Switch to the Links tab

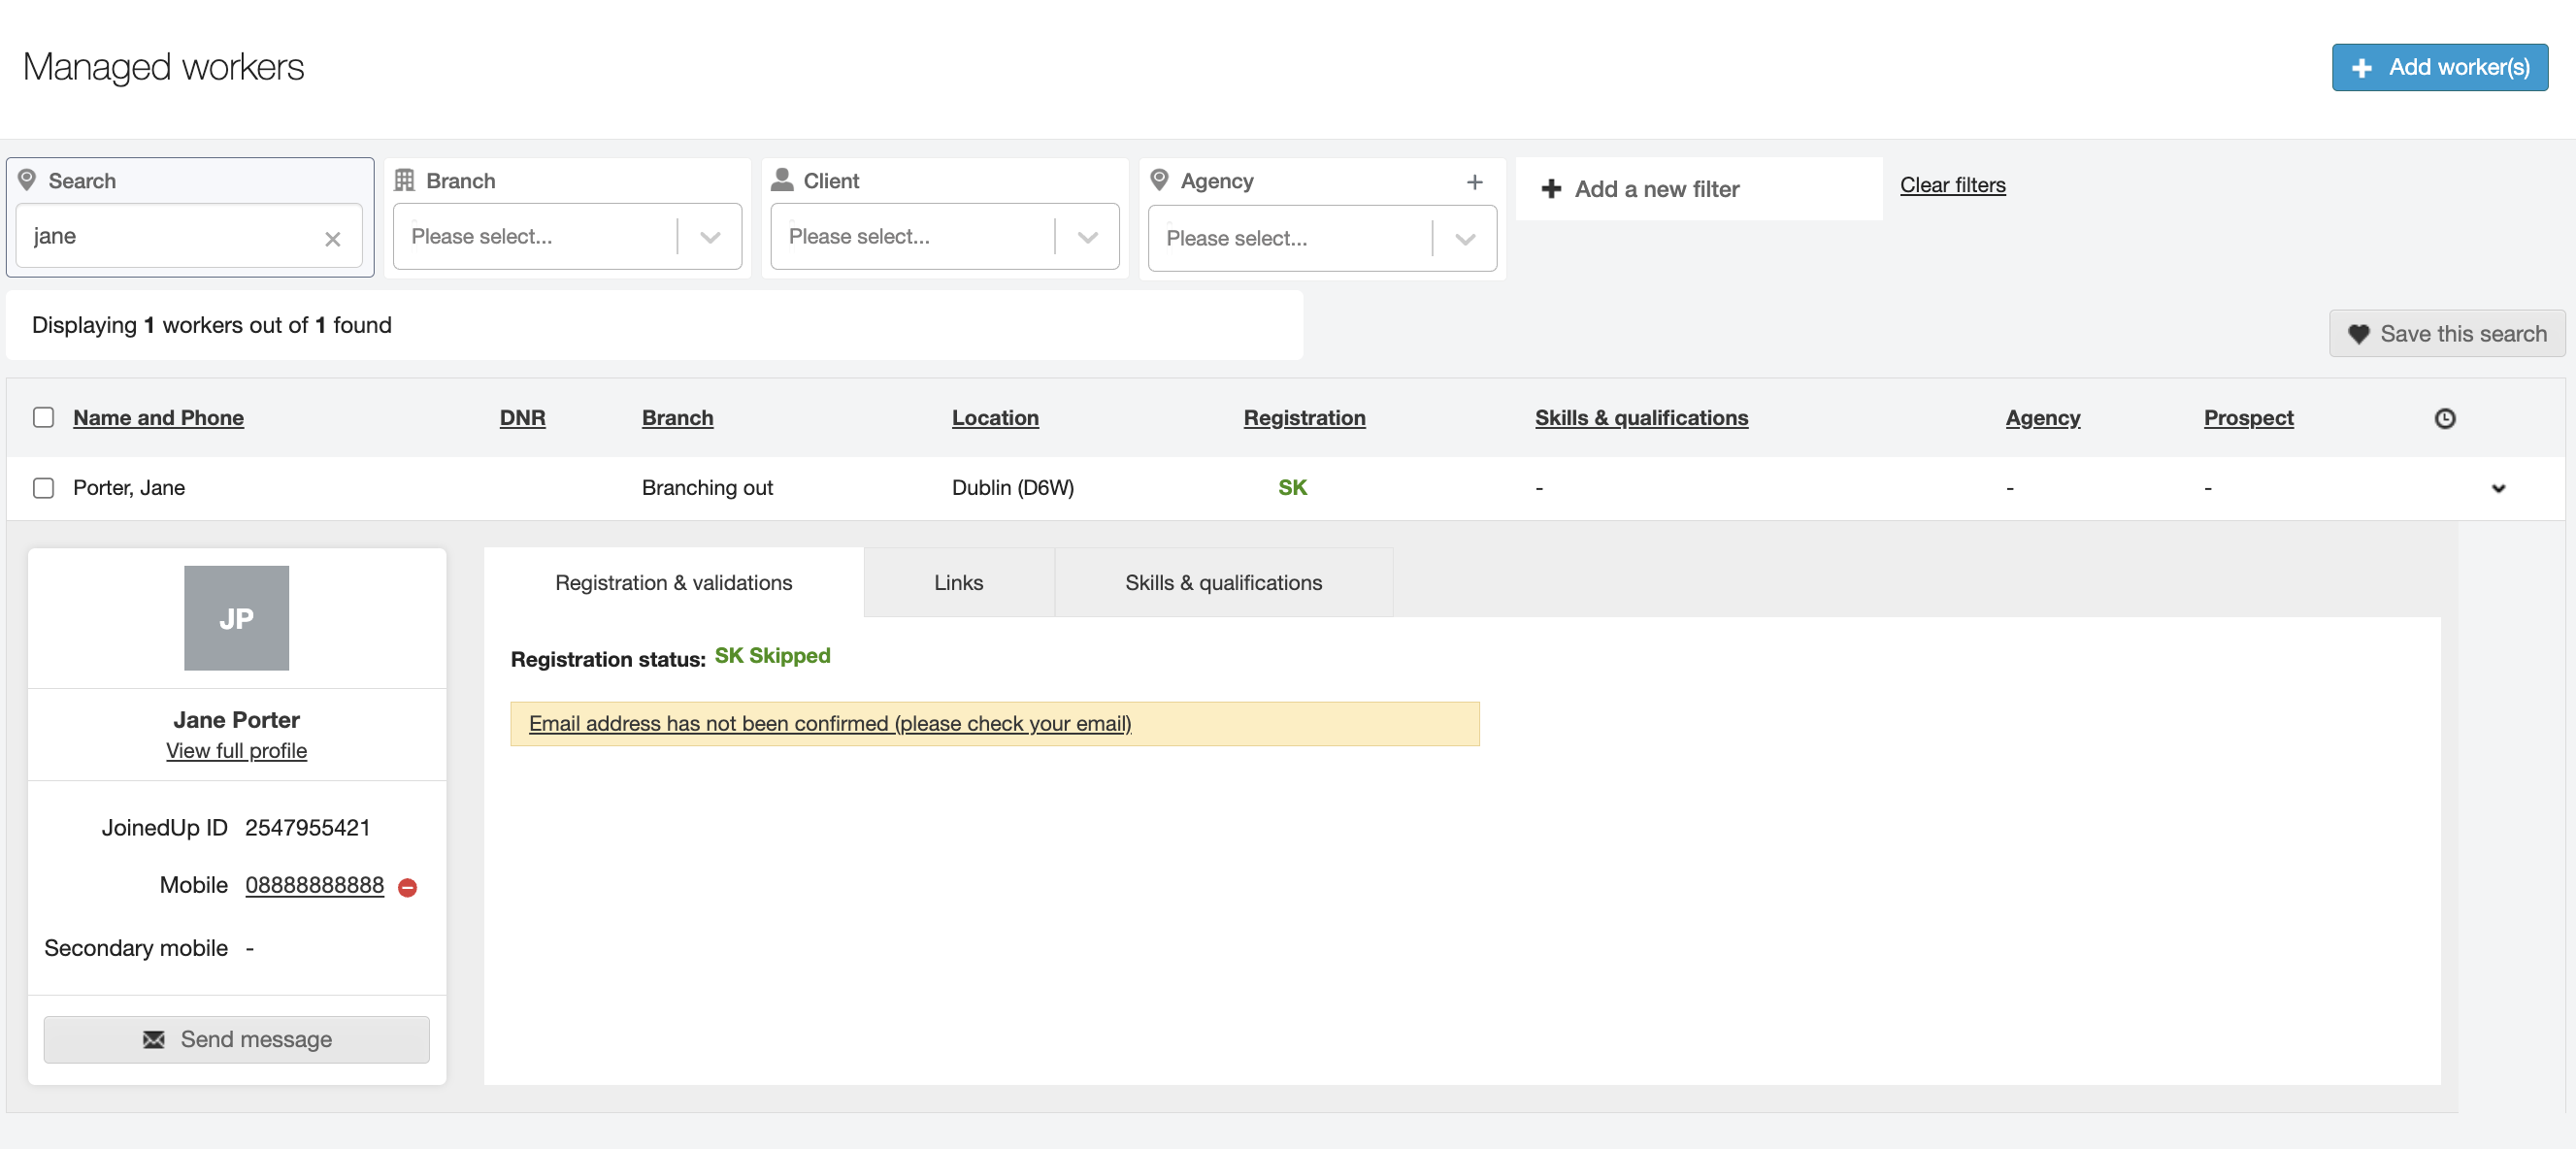point(958,582)
